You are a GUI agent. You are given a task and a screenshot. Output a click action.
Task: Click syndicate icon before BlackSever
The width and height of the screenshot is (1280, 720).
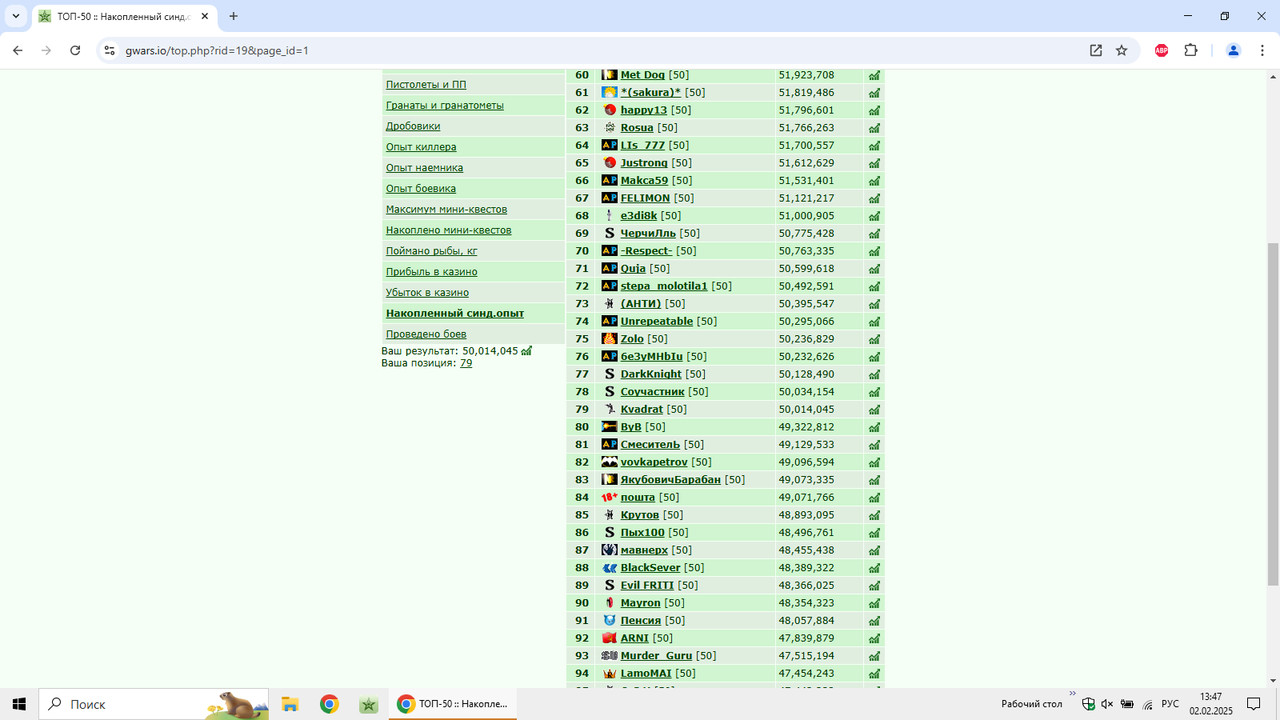[610, 568]
